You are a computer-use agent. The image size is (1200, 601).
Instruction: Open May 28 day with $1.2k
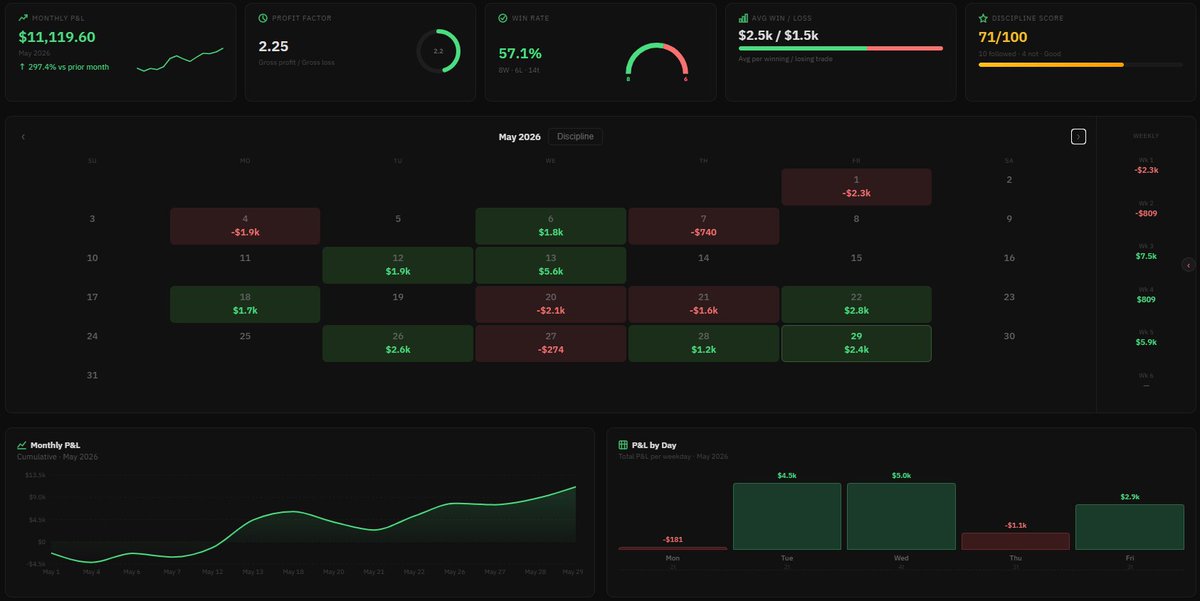click(x=703, y=343)
